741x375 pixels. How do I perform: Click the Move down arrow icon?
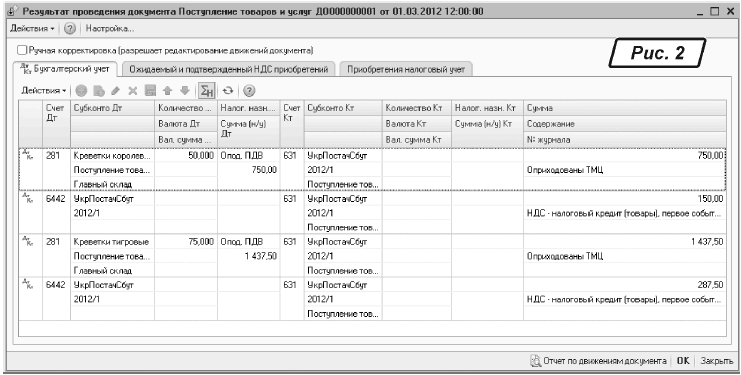click(185, 91)
